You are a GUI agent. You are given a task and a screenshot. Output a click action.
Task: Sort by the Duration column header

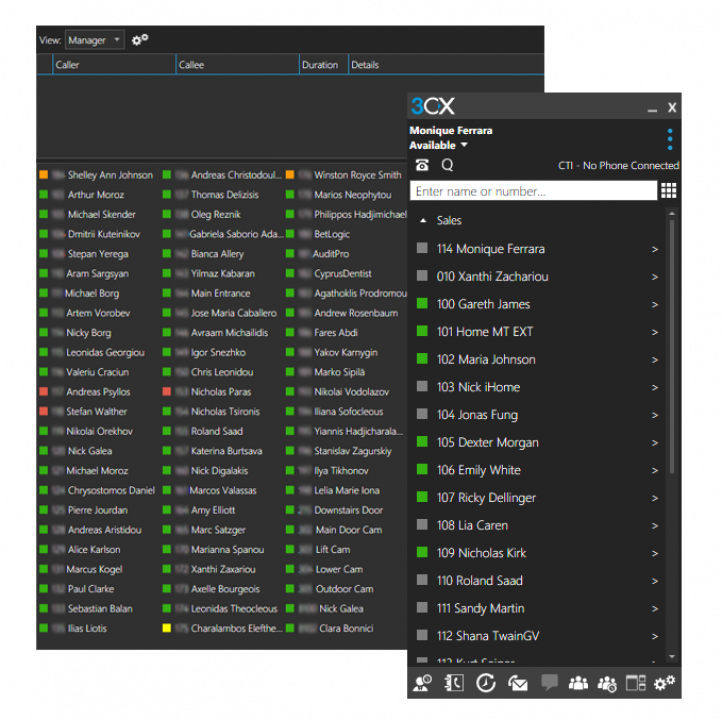pyautogui.click(x=320, y=65)
